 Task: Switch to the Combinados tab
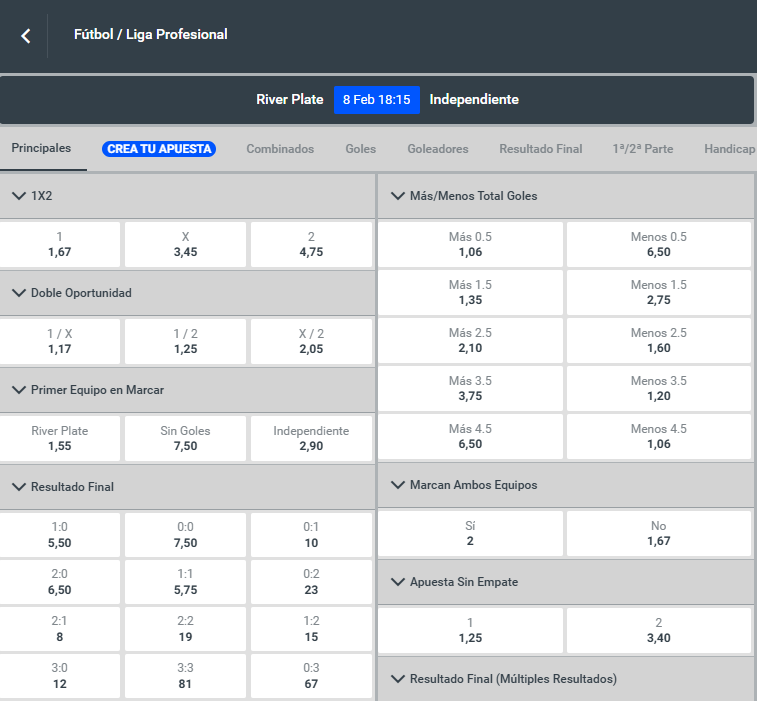pyautogui.click(x=280, y=149)
